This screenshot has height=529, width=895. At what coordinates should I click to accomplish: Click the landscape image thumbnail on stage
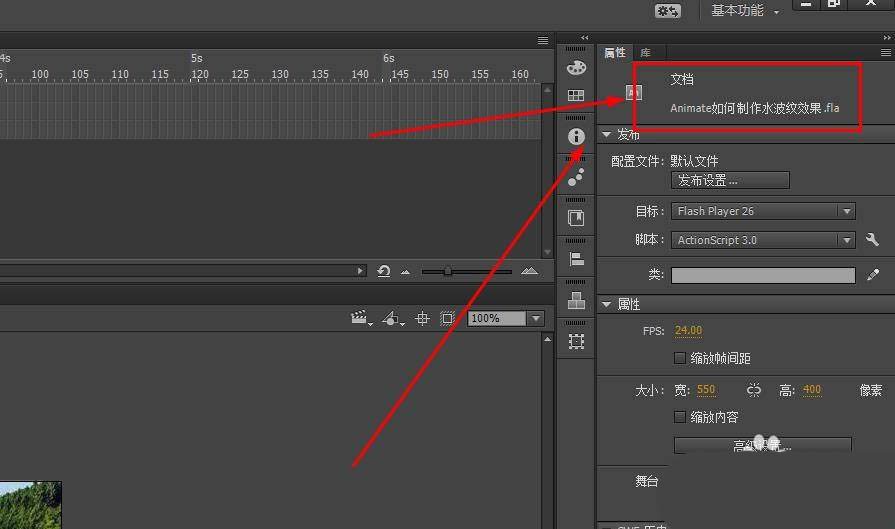[x=30, y=505]
